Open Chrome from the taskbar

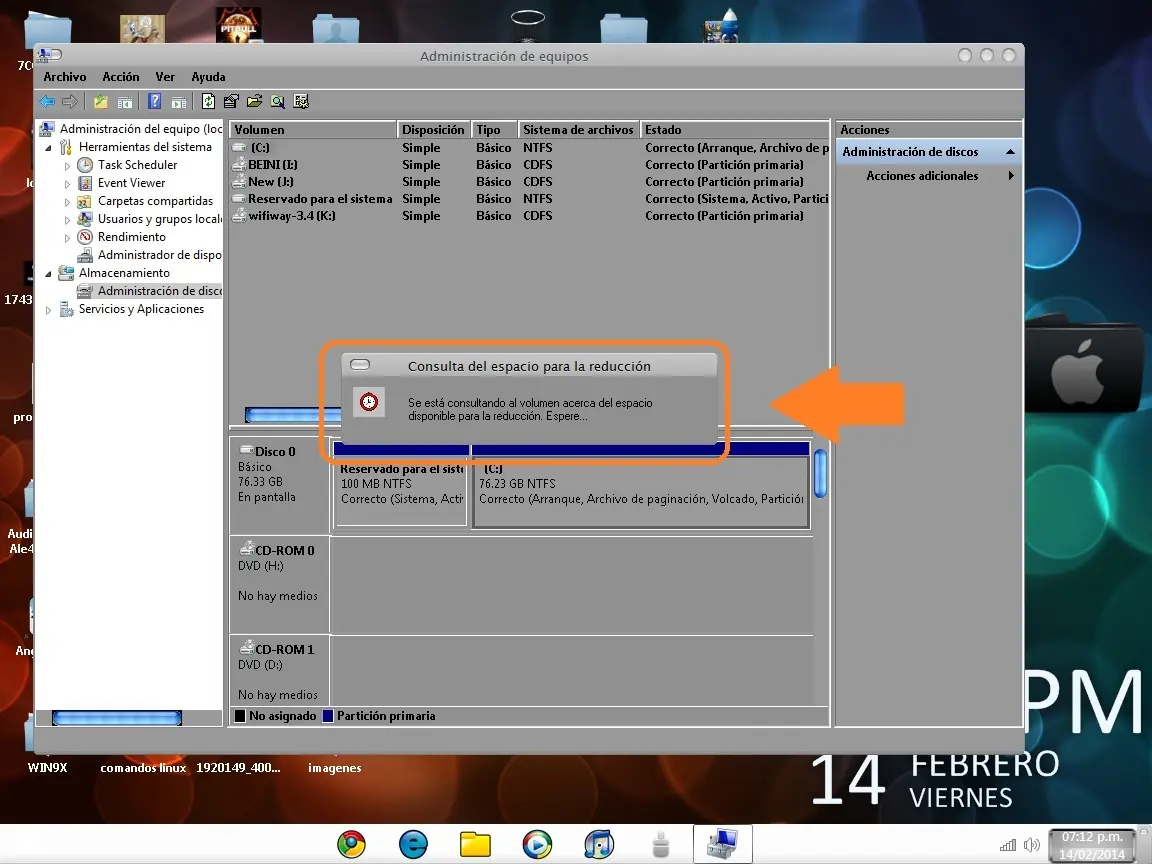(351, 844)
